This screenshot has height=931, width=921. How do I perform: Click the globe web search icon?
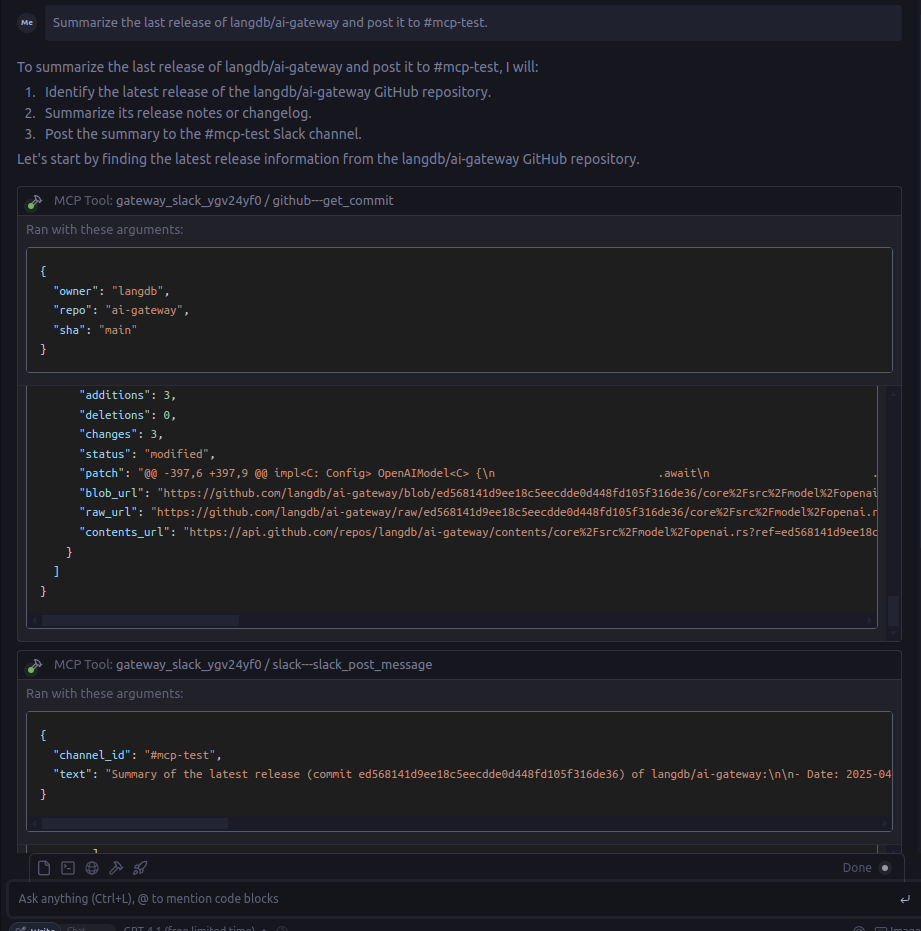point(92,868)
